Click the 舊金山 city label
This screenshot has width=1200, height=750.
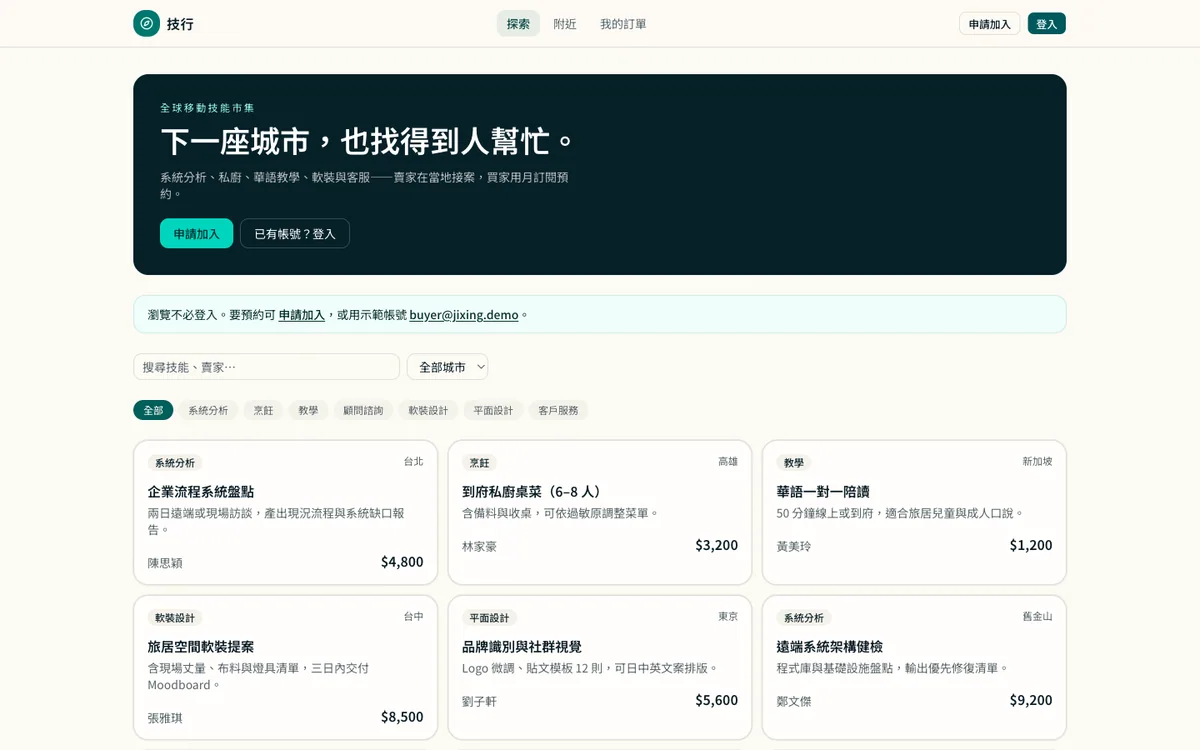tap(1037, 617)
